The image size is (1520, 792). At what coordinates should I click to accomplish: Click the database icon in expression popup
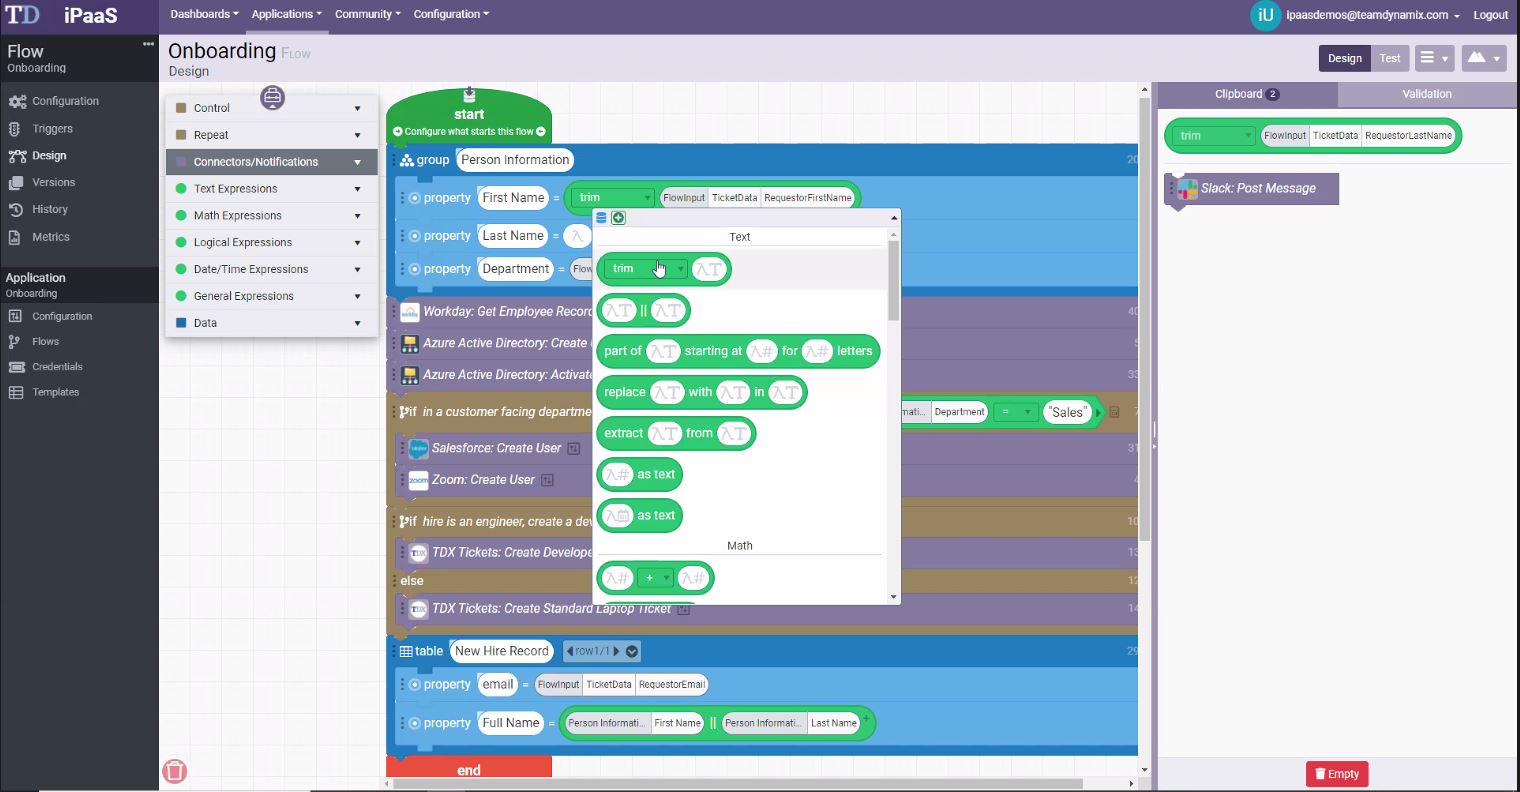pos(601,218)
